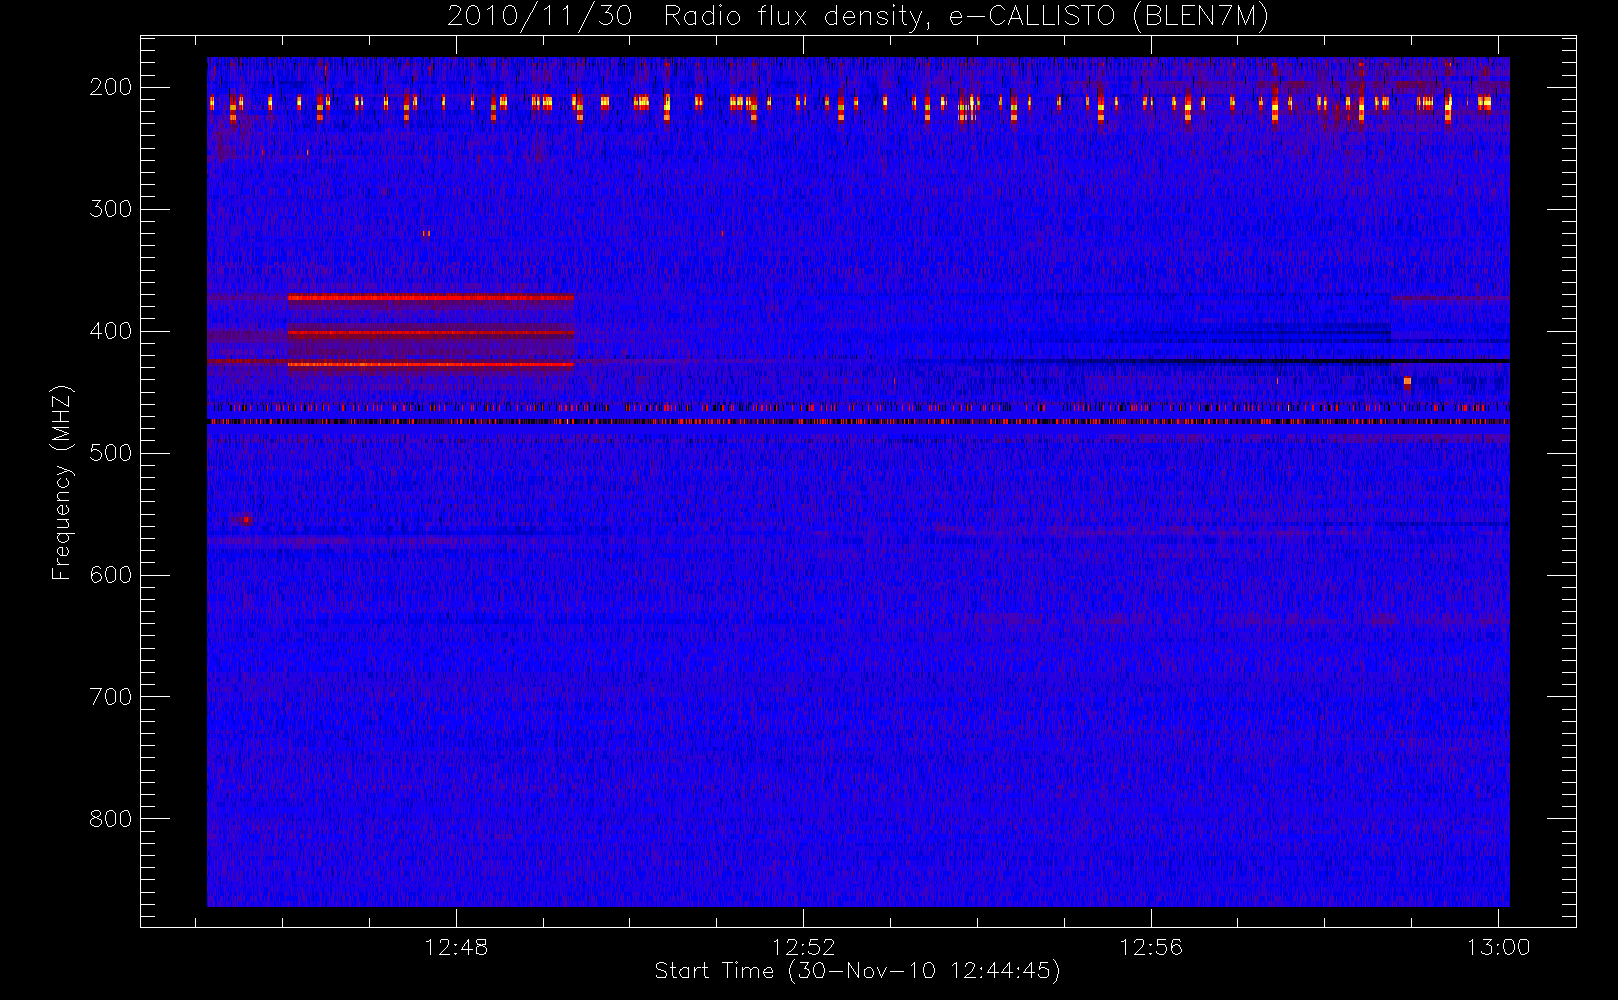Click the date "2010/11/30" in the title
Screen dimensions: 1618x1000
pyautogui.click(x=539, y=17)
